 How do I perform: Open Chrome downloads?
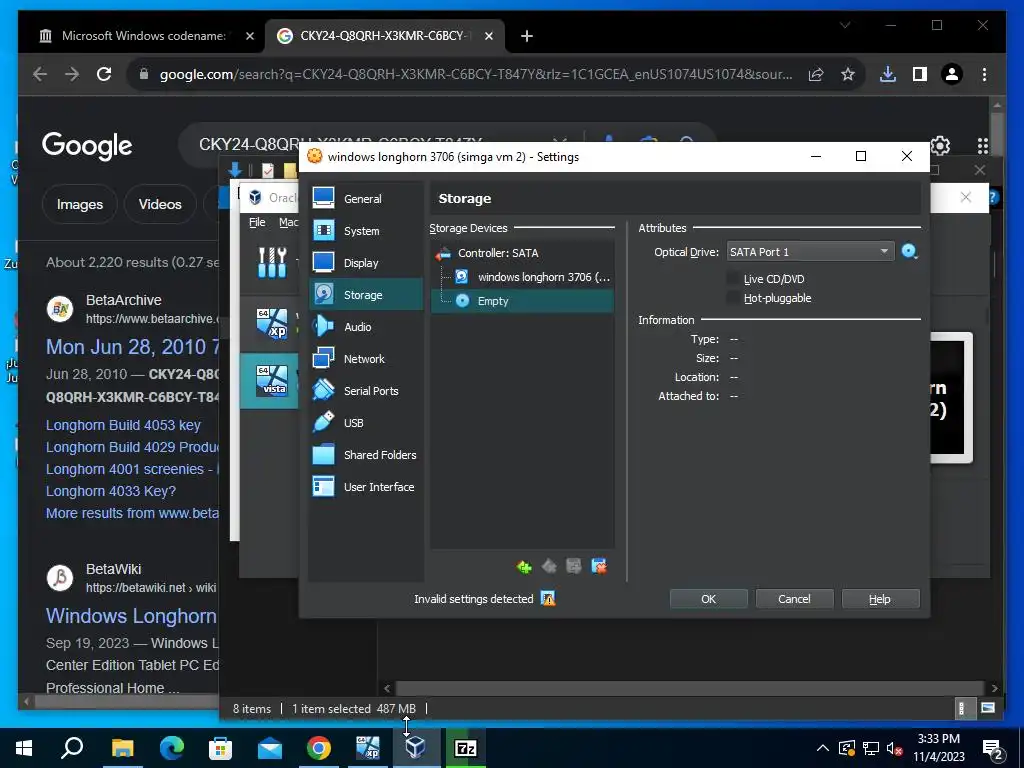(x=888, y=74)
